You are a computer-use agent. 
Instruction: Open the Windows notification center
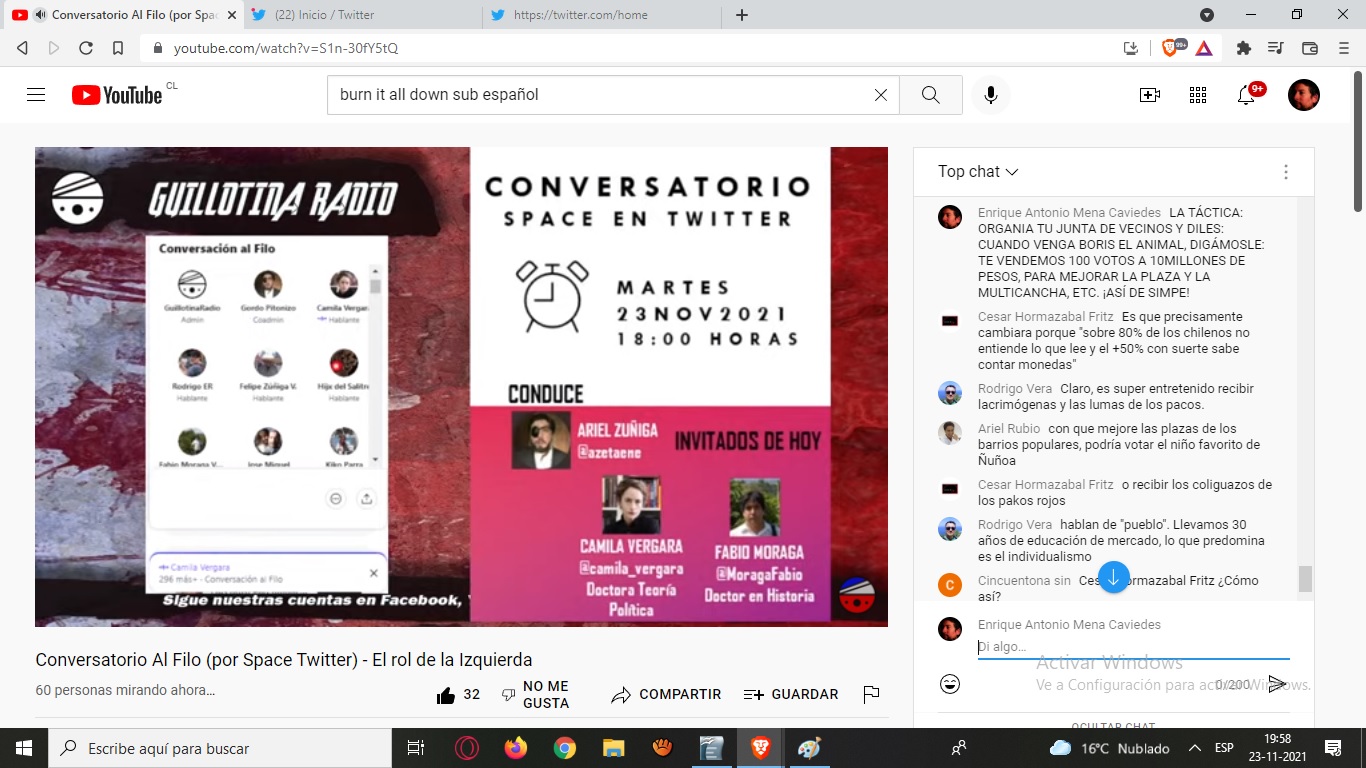tap(1333, 748)
